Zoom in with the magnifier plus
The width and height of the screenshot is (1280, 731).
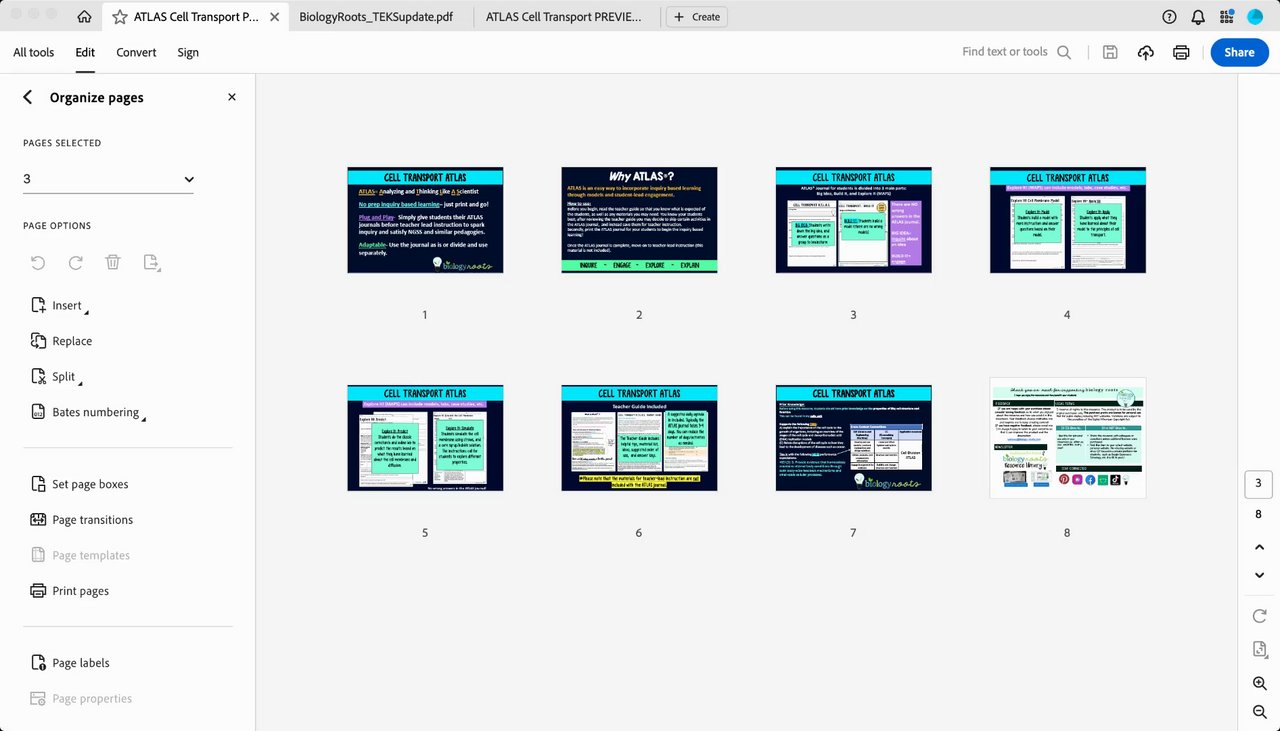(x=1259, y=683)
